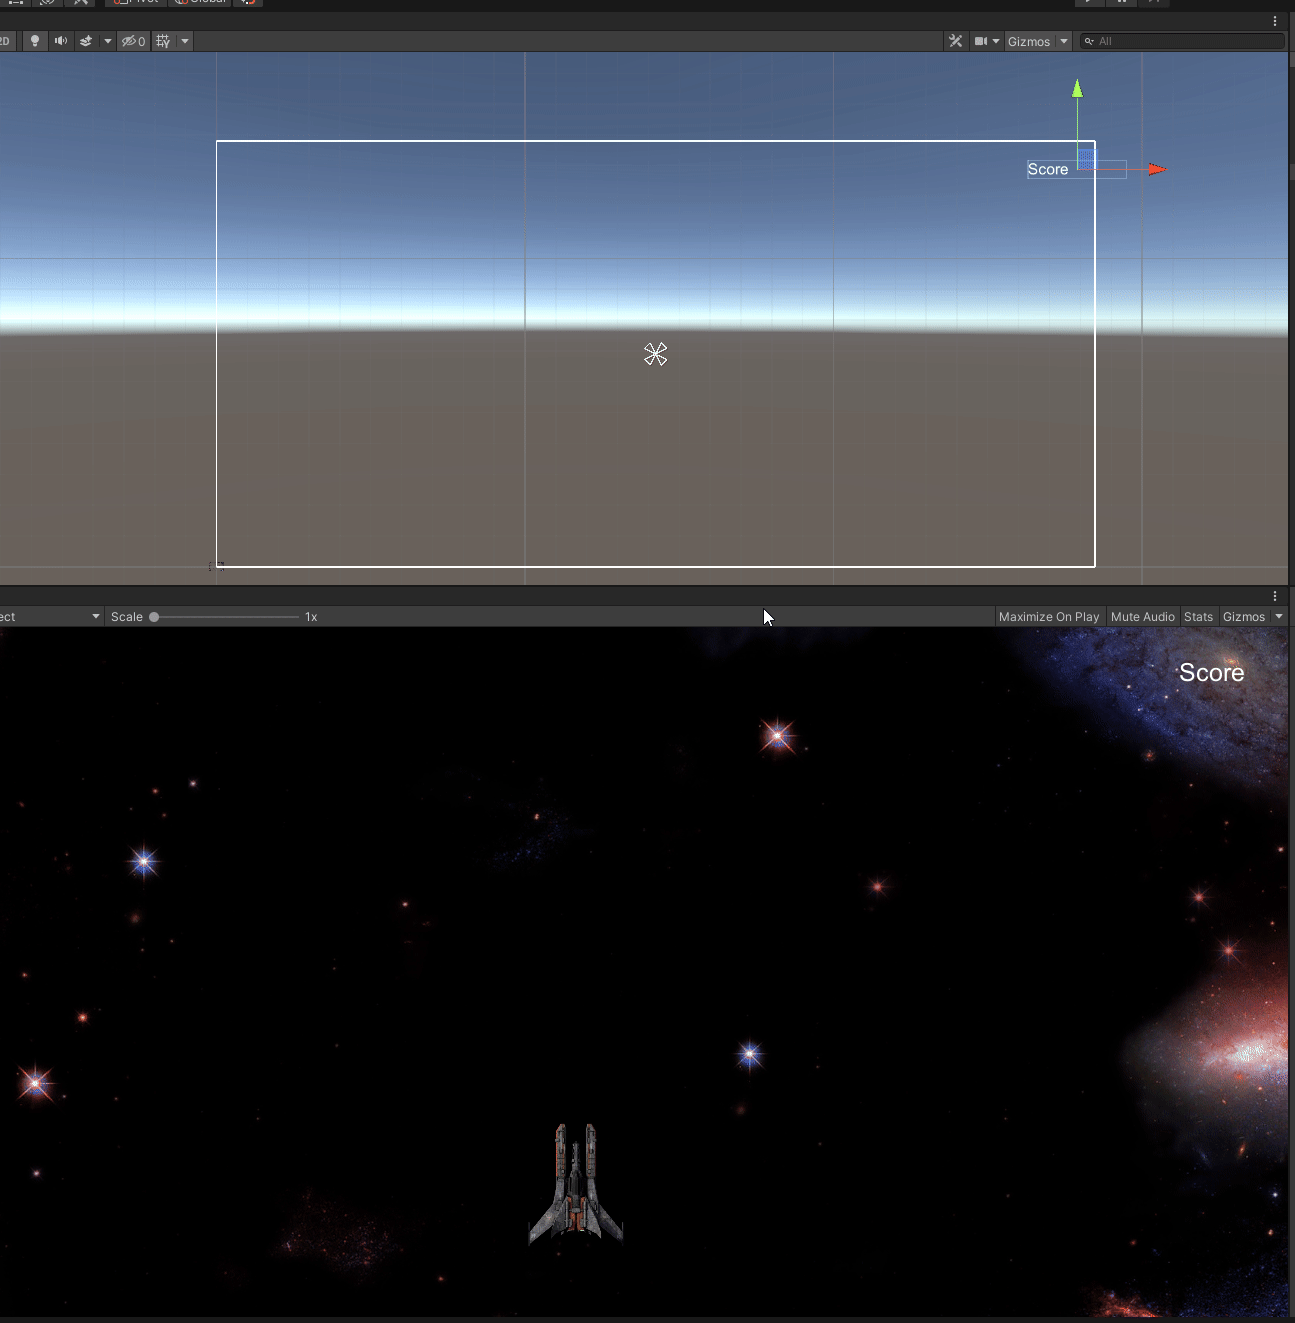Select the white gizmo icon at canvas center
The height and width of the screenshot is (1323, 1295).
click(656, 354)
